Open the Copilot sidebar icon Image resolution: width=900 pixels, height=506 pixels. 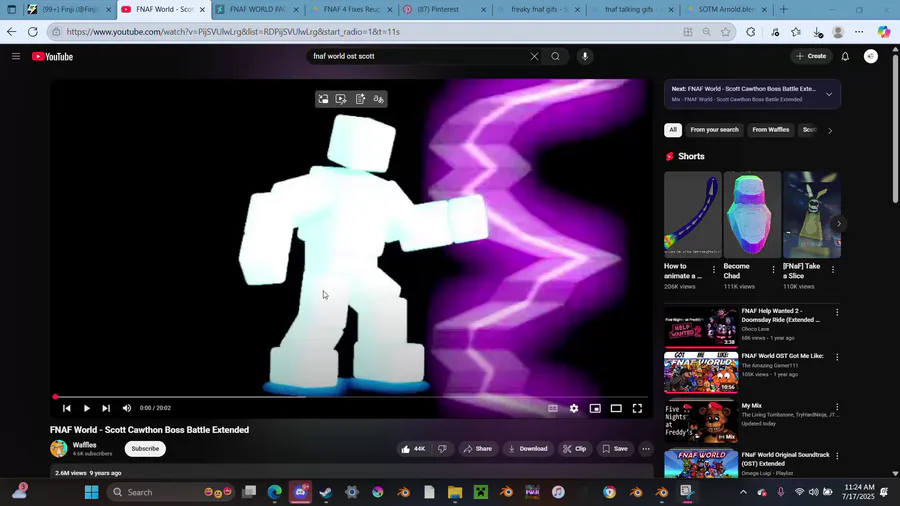[x=884, y=32]
